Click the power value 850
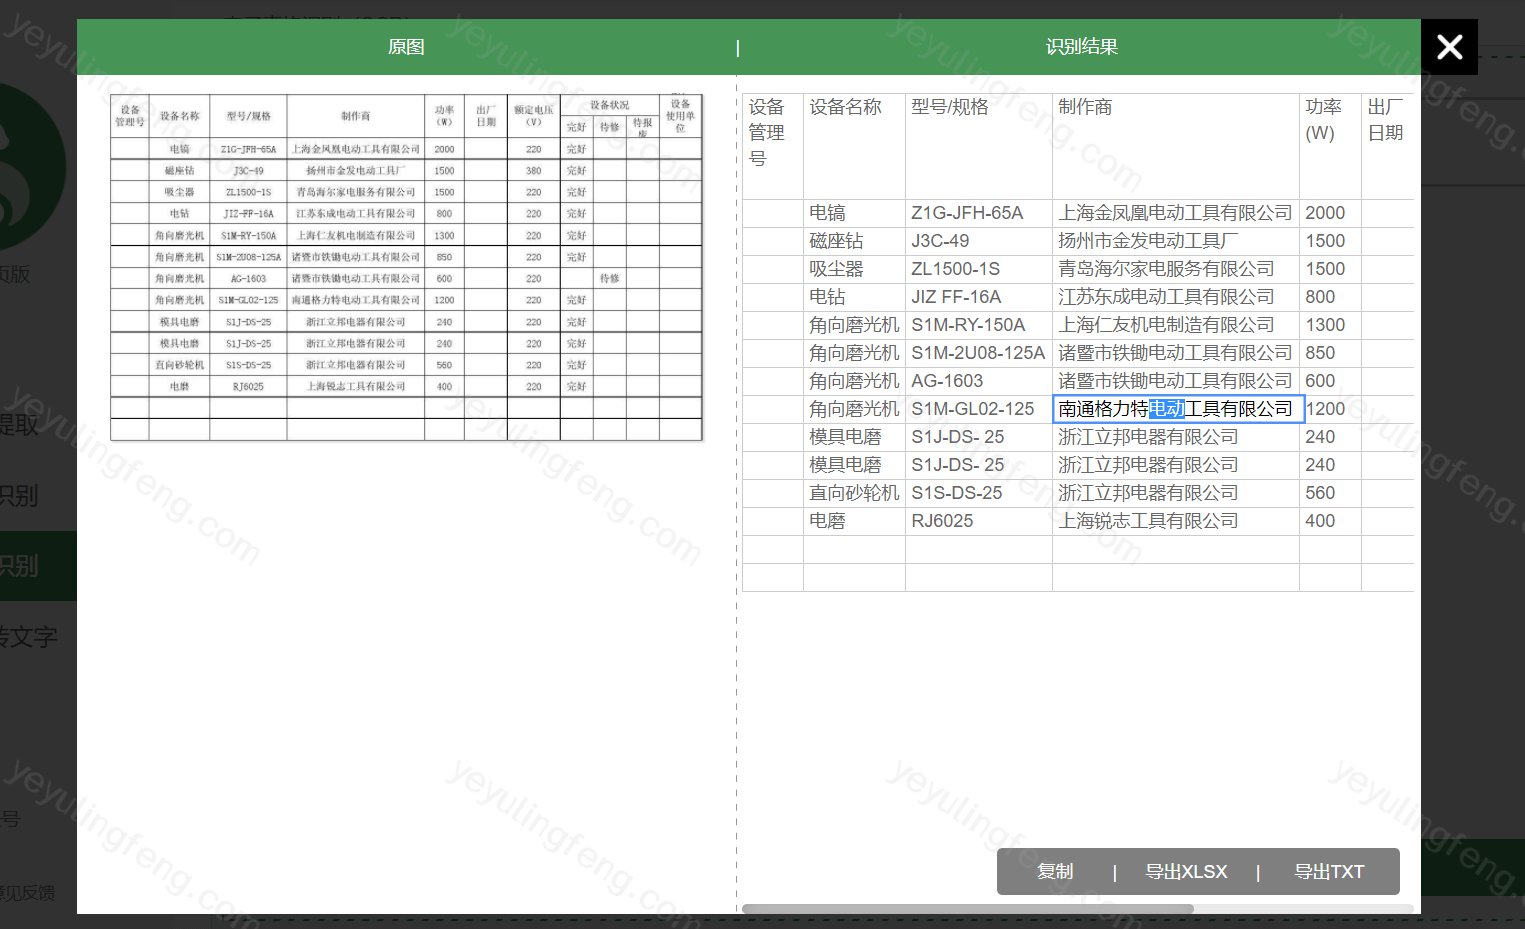Image resolution: width=1525 pixels, height=929 pixels. [x=1330, y=353]
